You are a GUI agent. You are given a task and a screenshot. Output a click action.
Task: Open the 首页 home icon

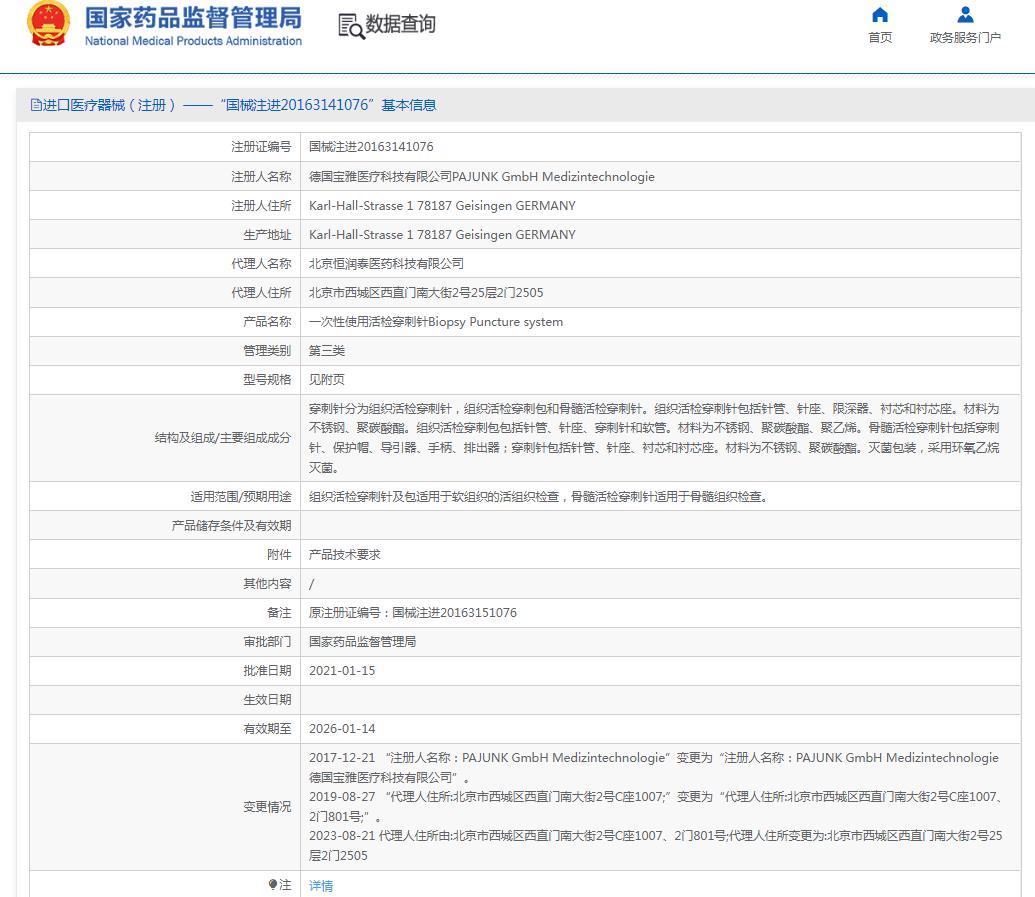pyautogui.click(x=880, y=15)
